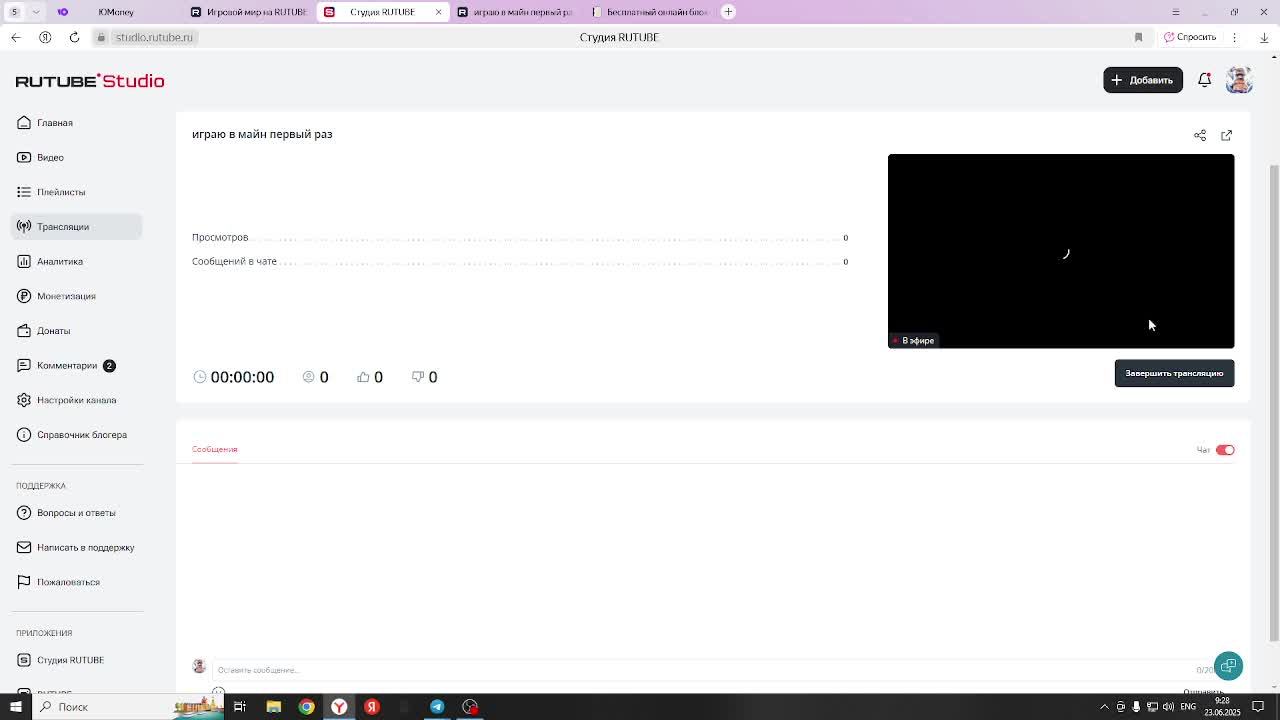Open the user profile avatar menu
1280x720 pixels.
[1239, 80]
